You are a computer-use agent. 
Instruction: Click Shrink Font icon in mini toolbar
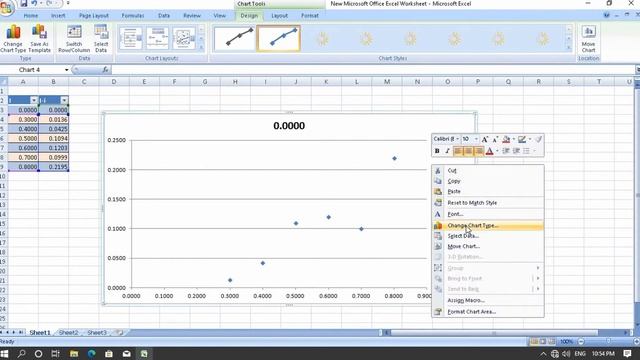(x=495, y=140)
